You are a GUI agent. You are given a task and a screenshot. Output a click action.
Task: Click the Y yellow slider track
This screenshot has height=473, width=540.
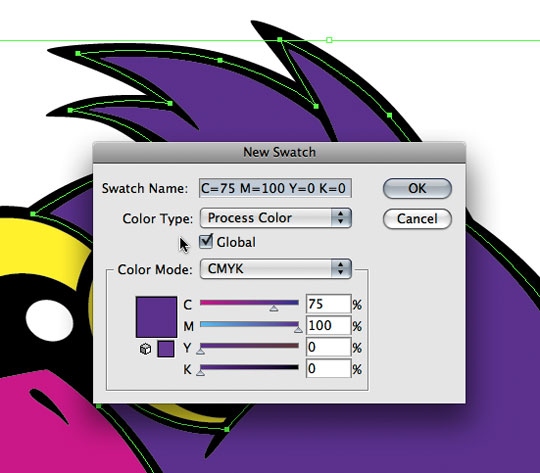[249, 346]
